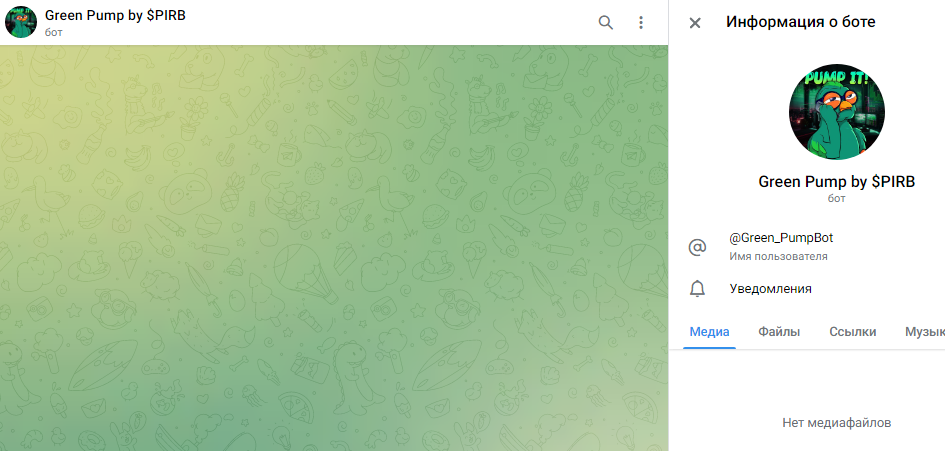The height and width of the screenshot is (451, 945).
Task: Copy the @Green_PumpBot username
Action: point(781,238)
